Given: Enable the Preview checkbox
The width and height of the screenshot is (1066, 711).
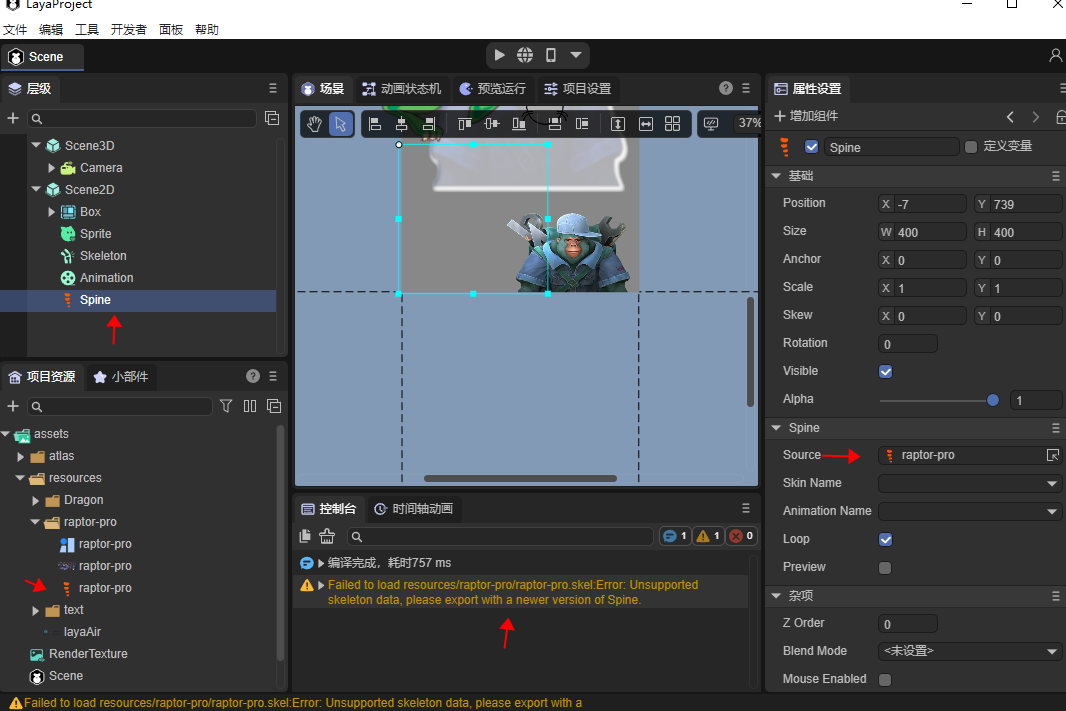Looking at the screenshot, I should tap(885, 567).
